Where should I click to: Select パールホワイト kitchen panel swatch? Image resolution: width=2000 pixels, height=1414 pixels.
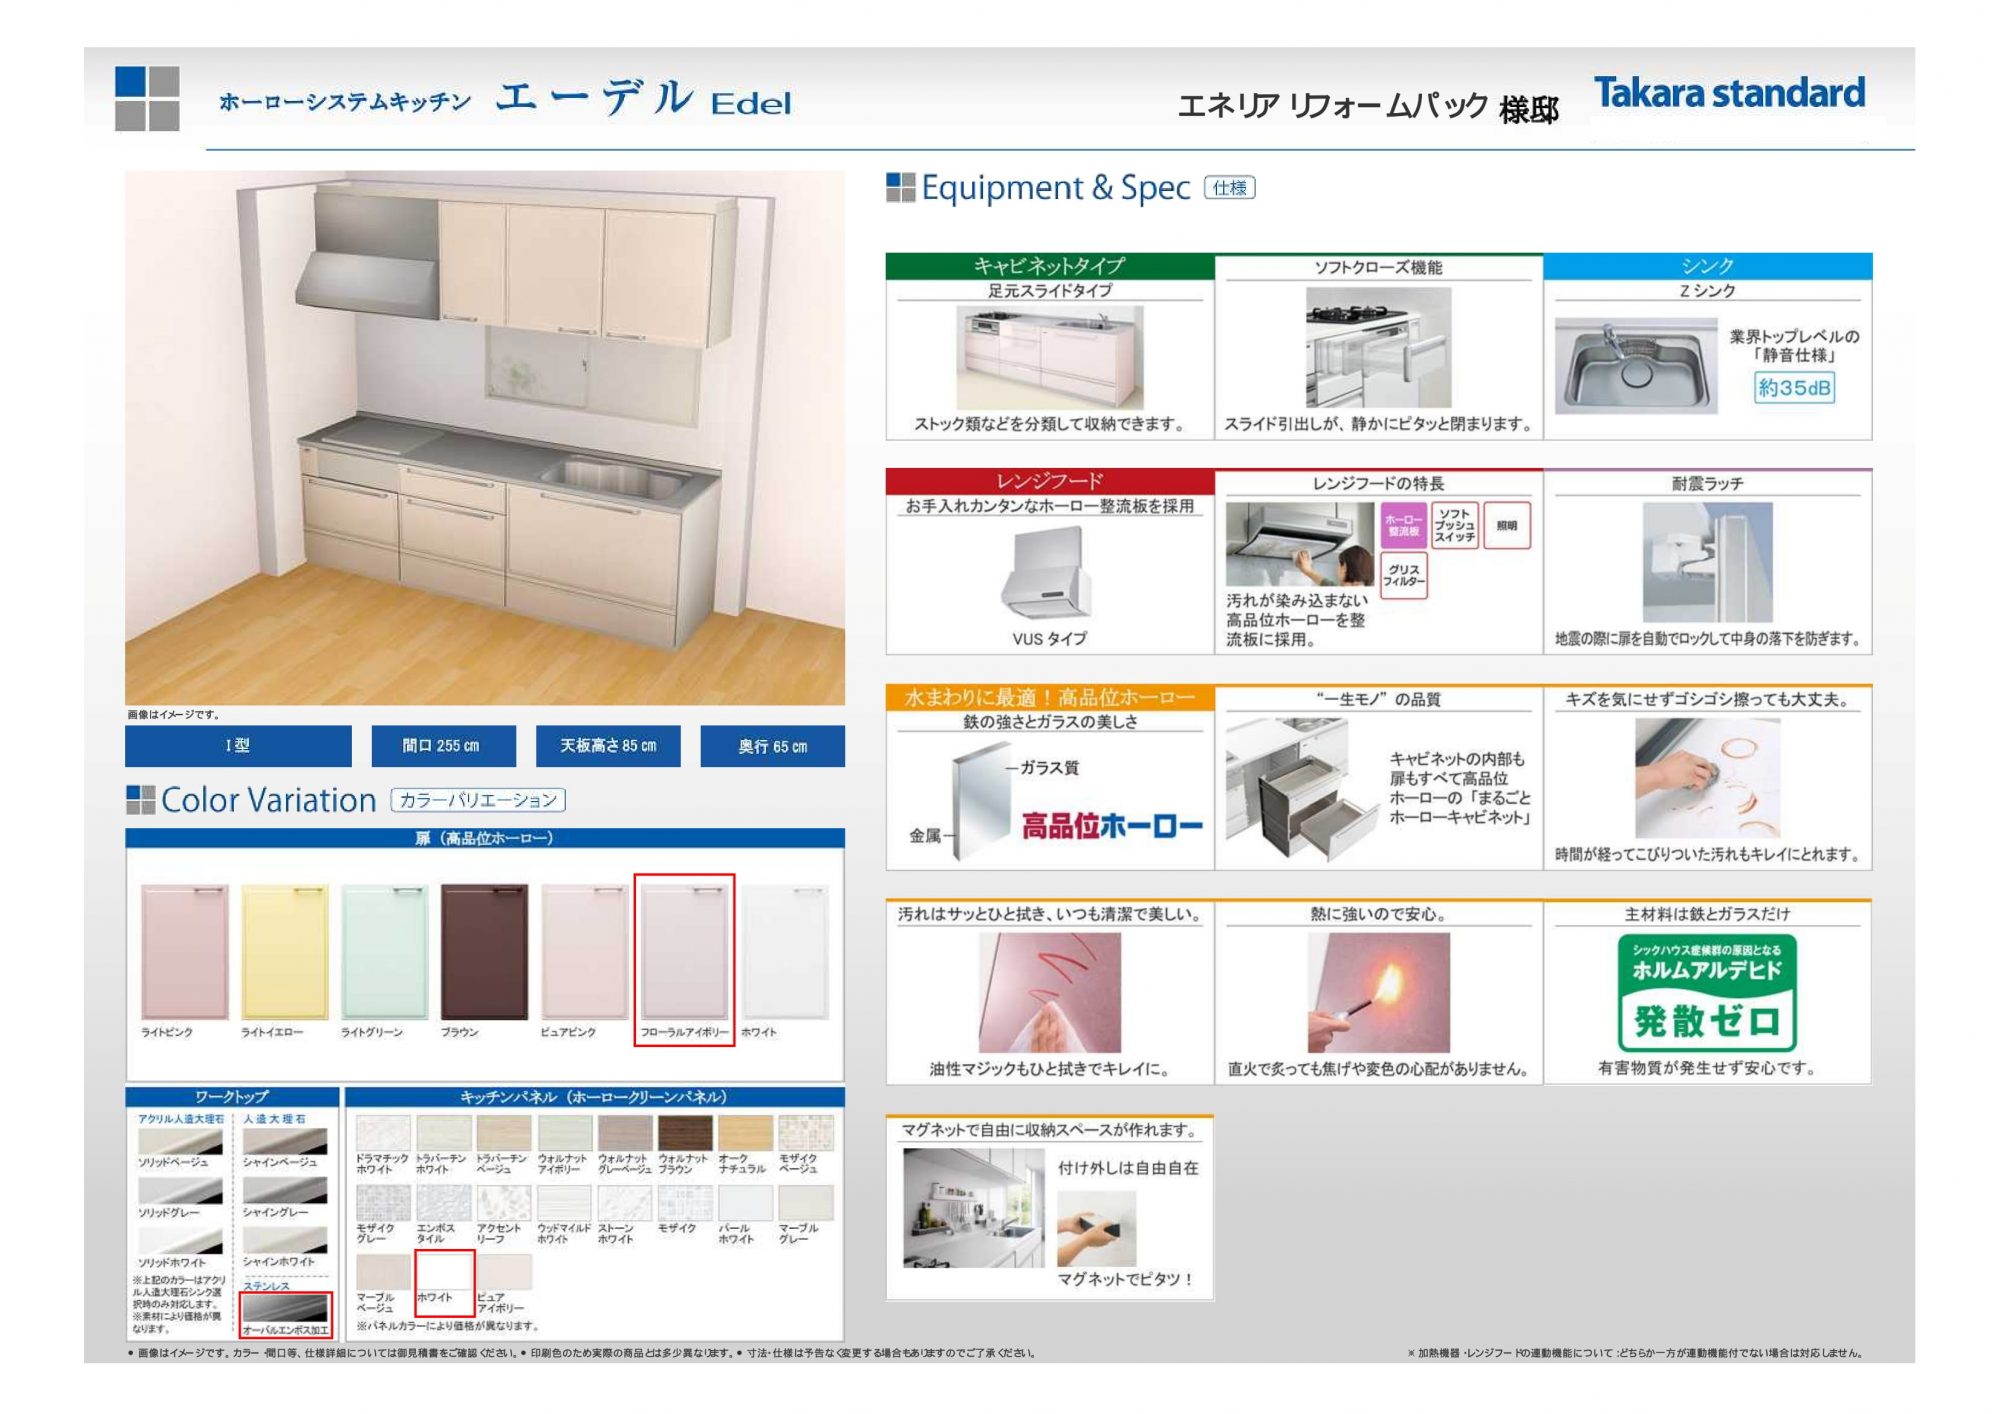click(745, 1203)
